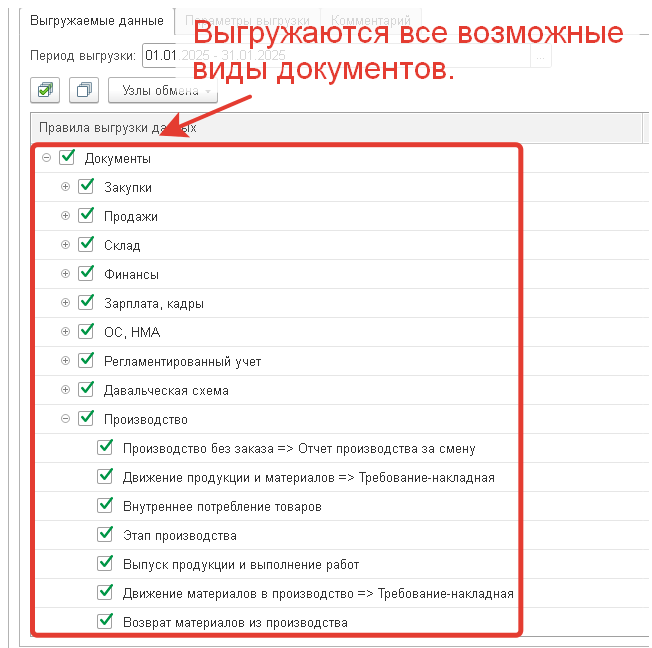Select Движение материалов в производство row text

pyautogui.click(x=318, y=594)
